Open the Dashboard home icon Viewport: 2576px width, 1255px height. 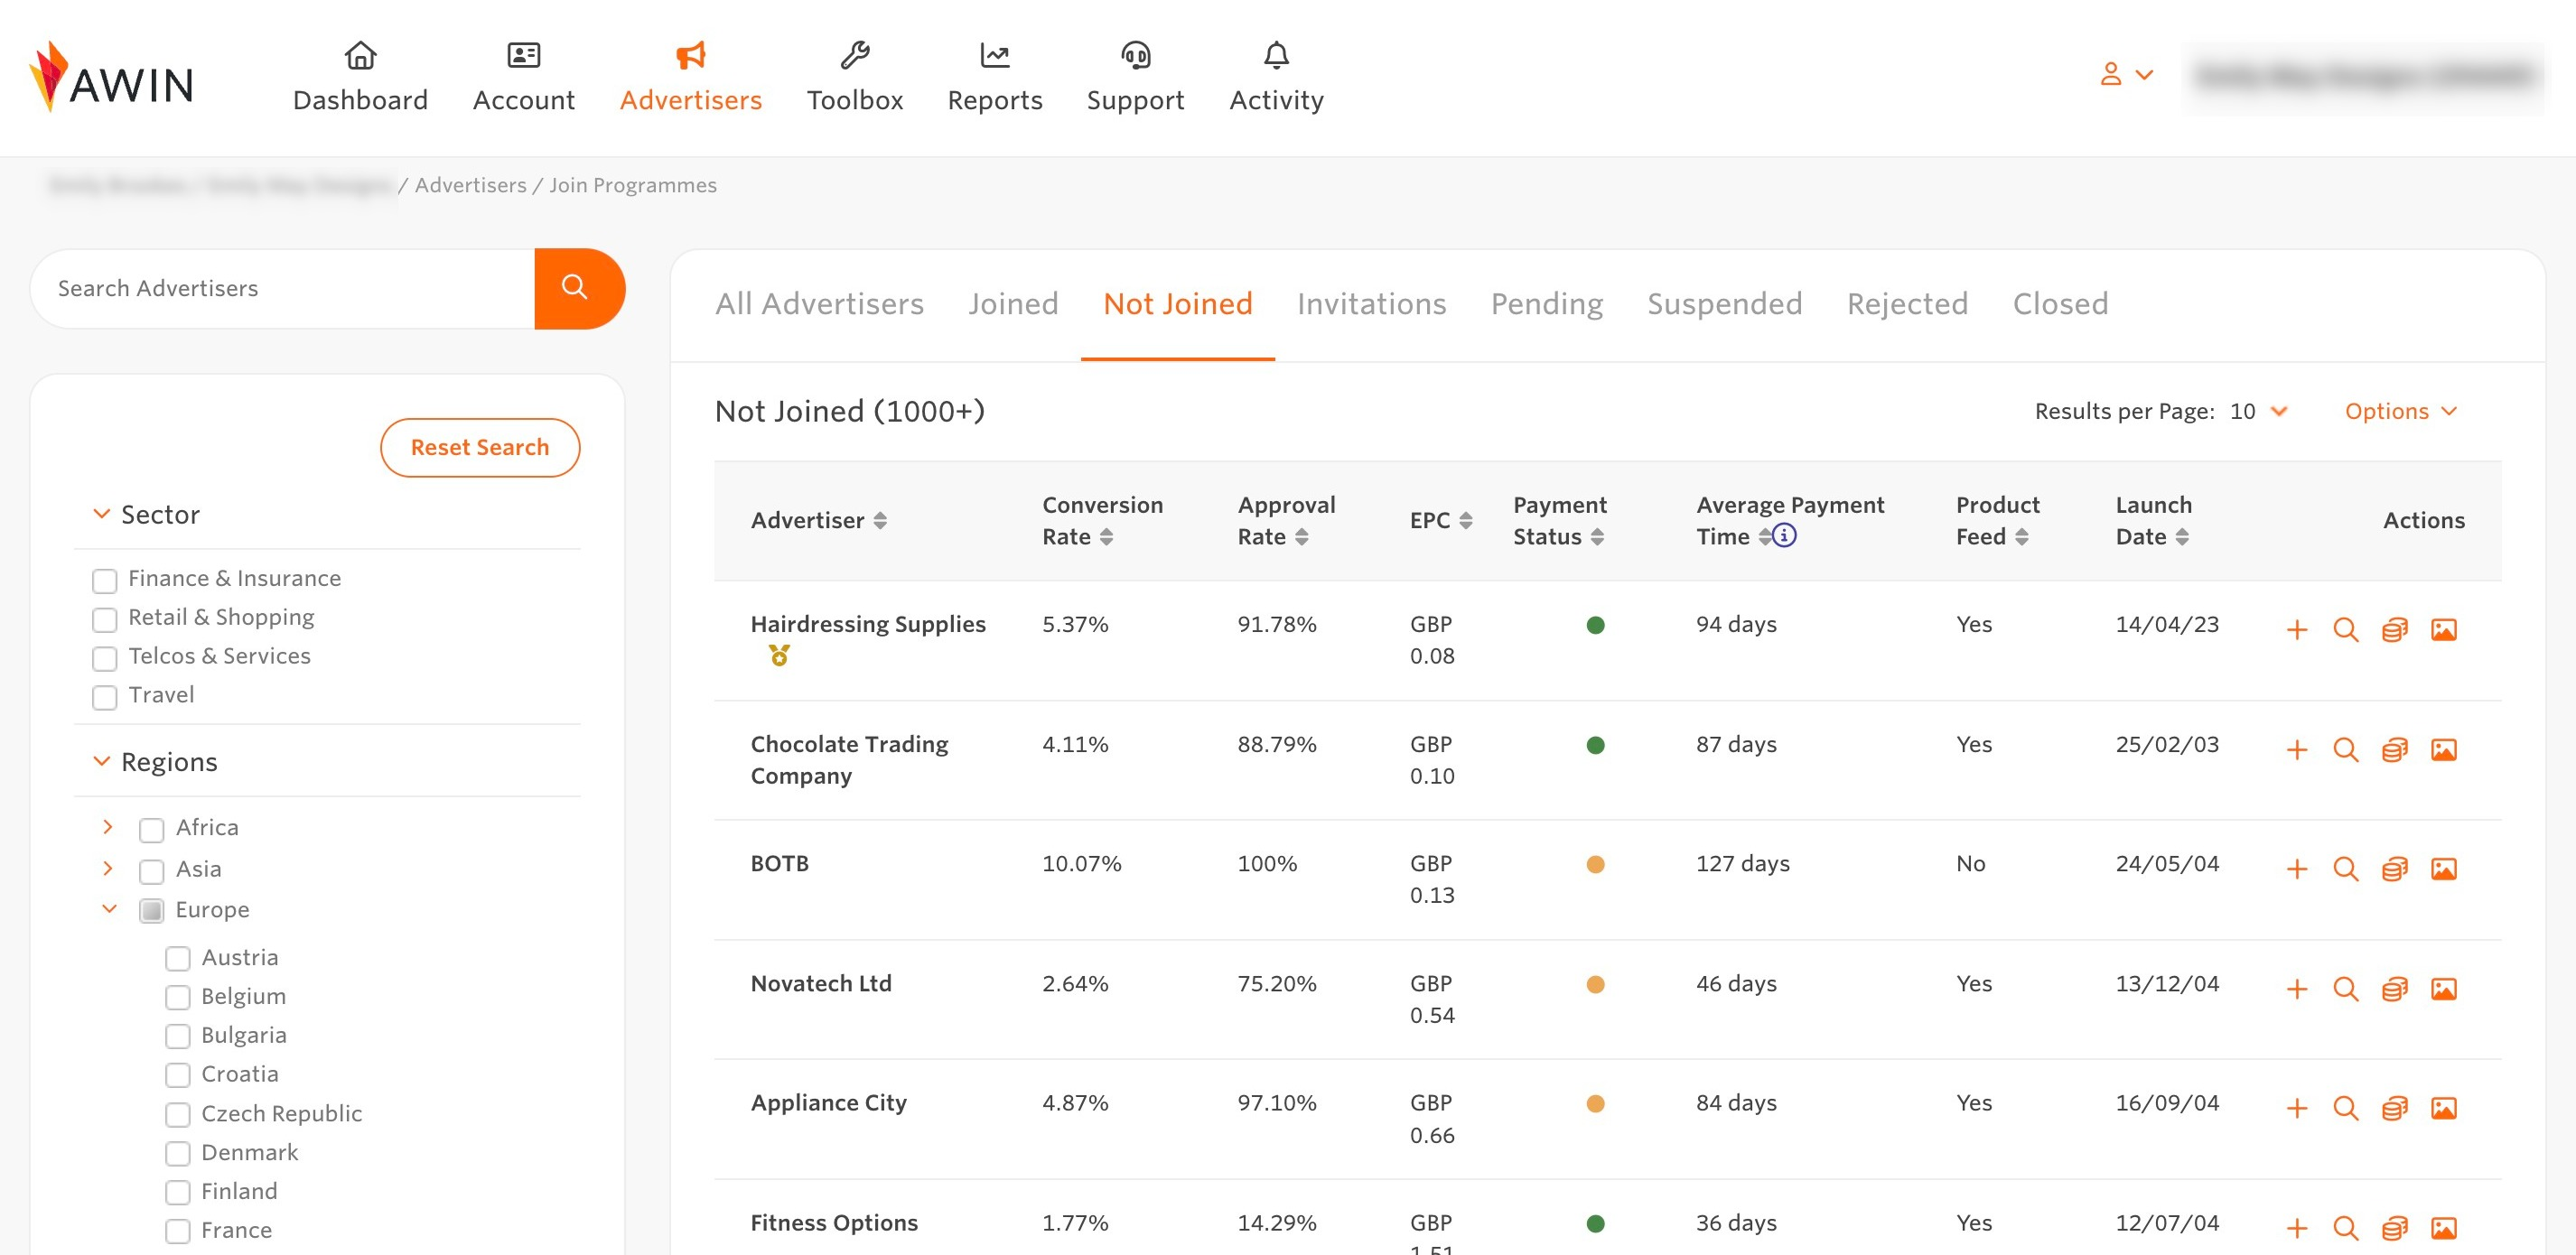point(360,55)
